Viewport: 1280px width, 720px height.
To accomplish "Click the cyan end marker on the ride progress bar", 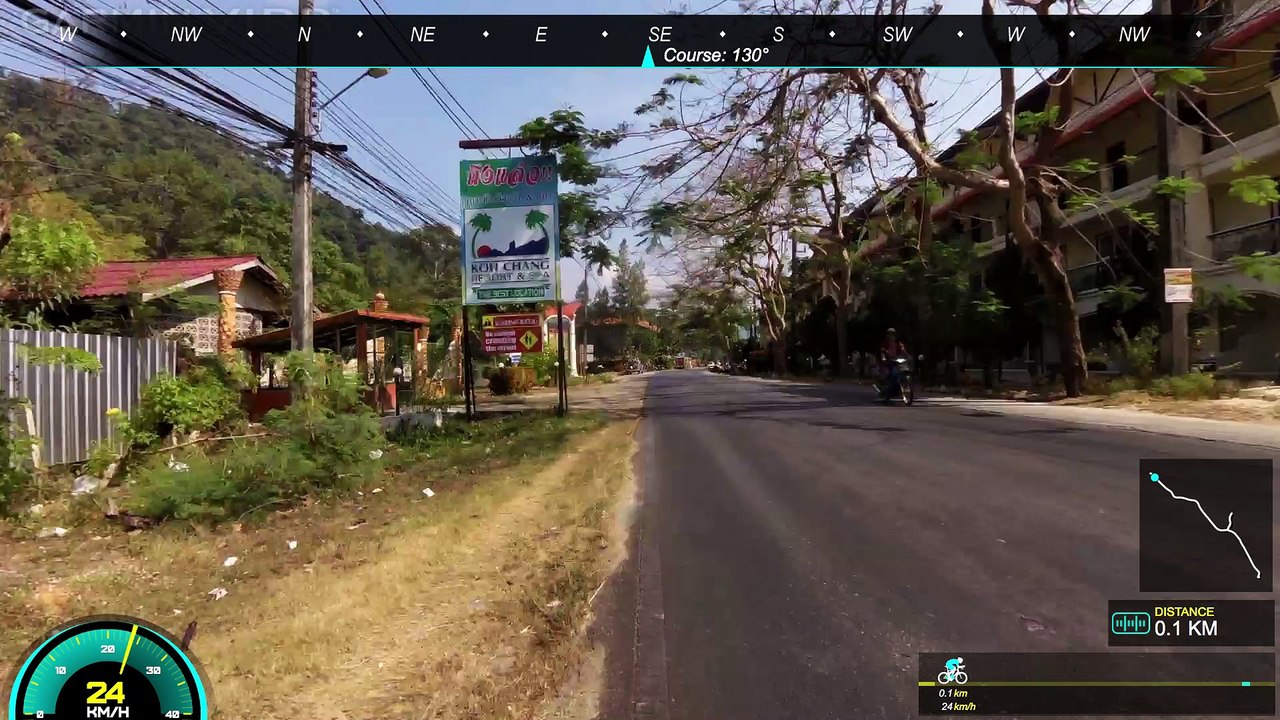I will click(x=1246, y=684).
